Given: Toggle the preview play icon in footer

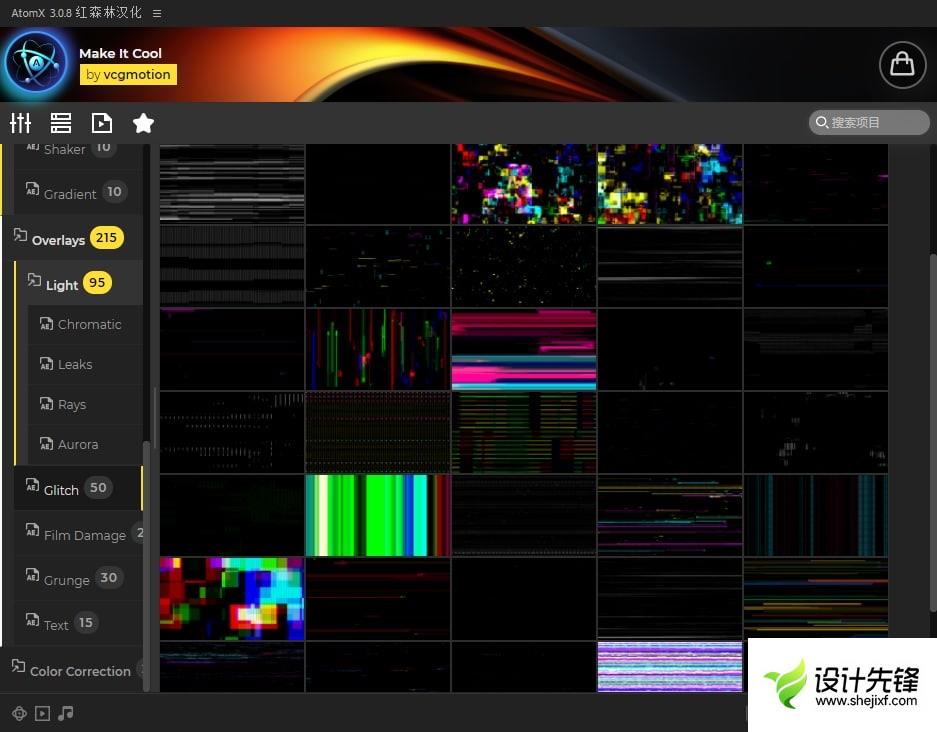Looking at the screenshot, I should [42, 713].
